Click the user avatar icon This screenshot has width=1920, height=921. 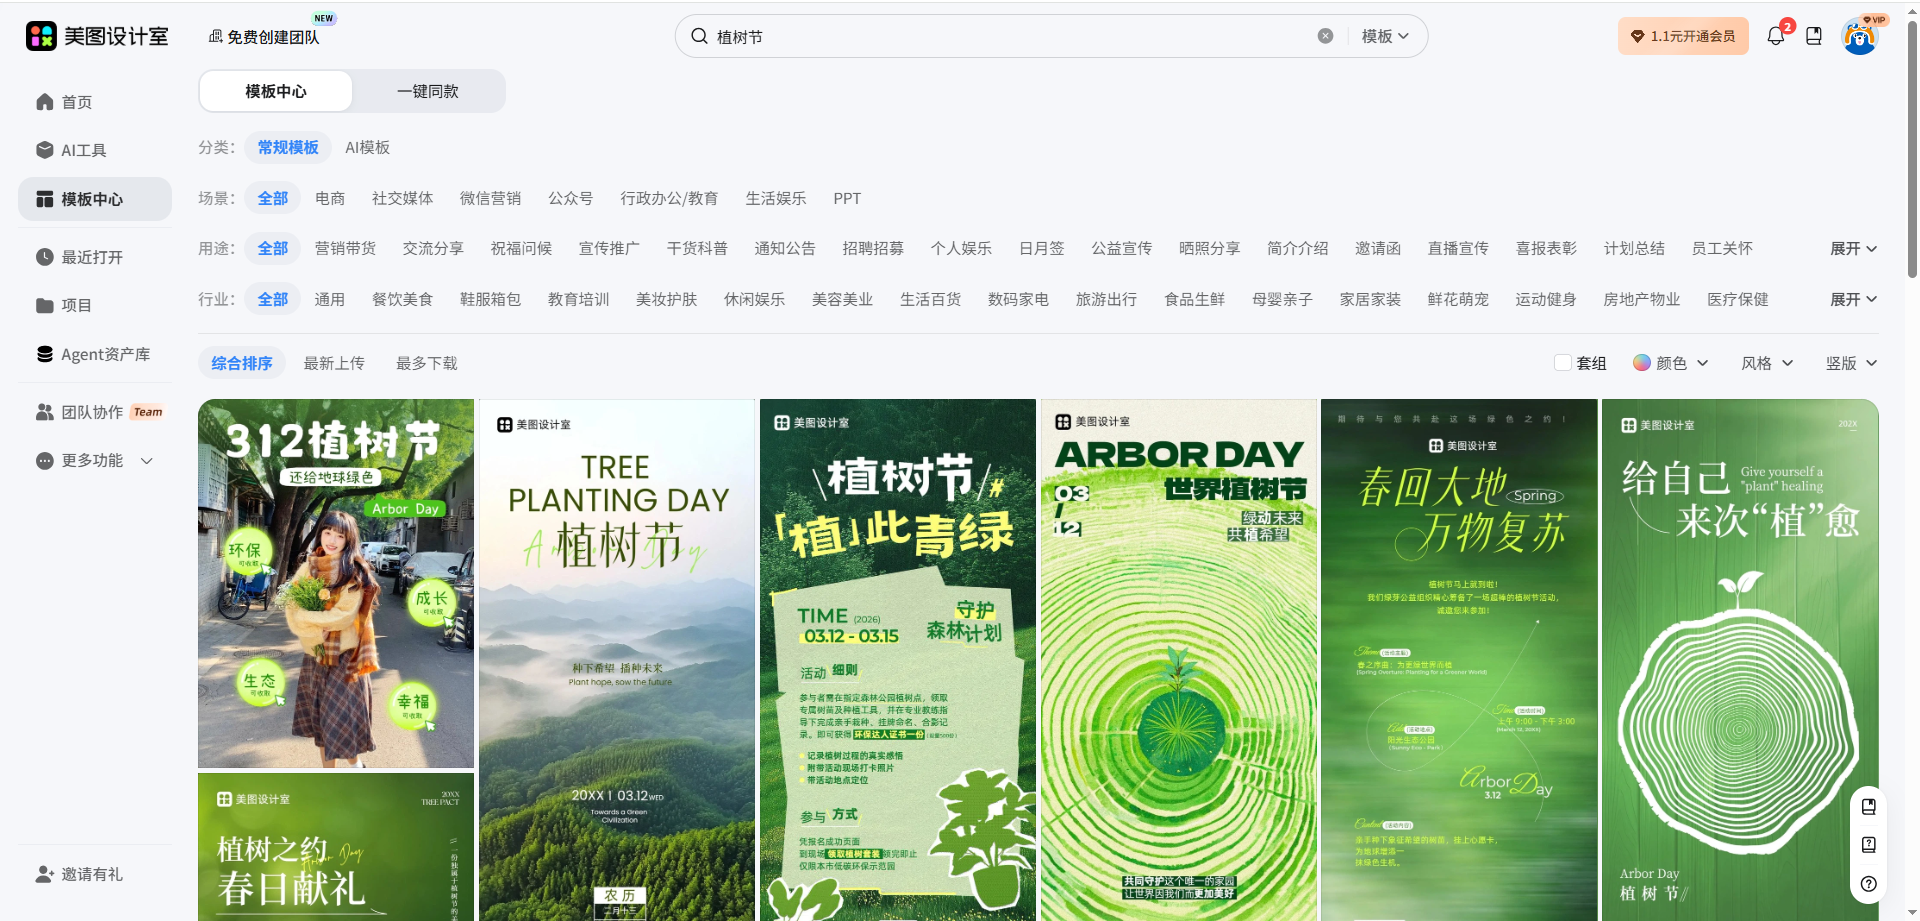click(1859, 37)
